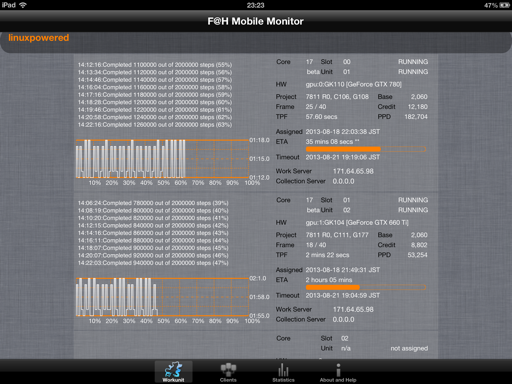This screenshot has height=384, width=512.
Task: Select project 7811 R0, C111, G177
Action: [337, 235]
